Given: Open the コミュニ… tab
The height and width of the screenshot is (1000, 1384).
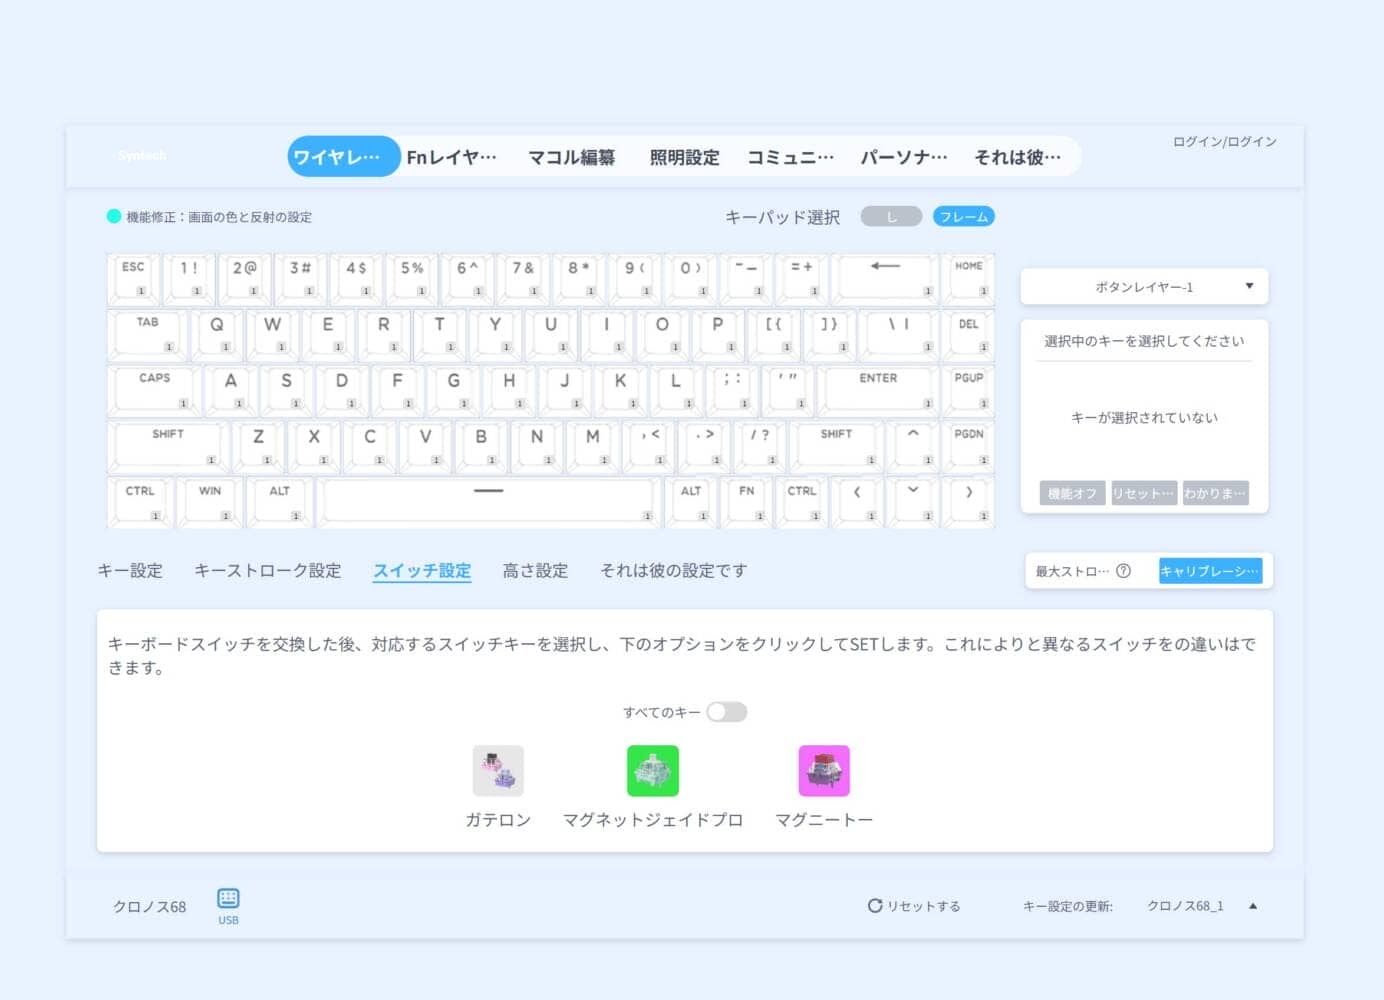Looking at the screenshot, I should coord(790,157).
